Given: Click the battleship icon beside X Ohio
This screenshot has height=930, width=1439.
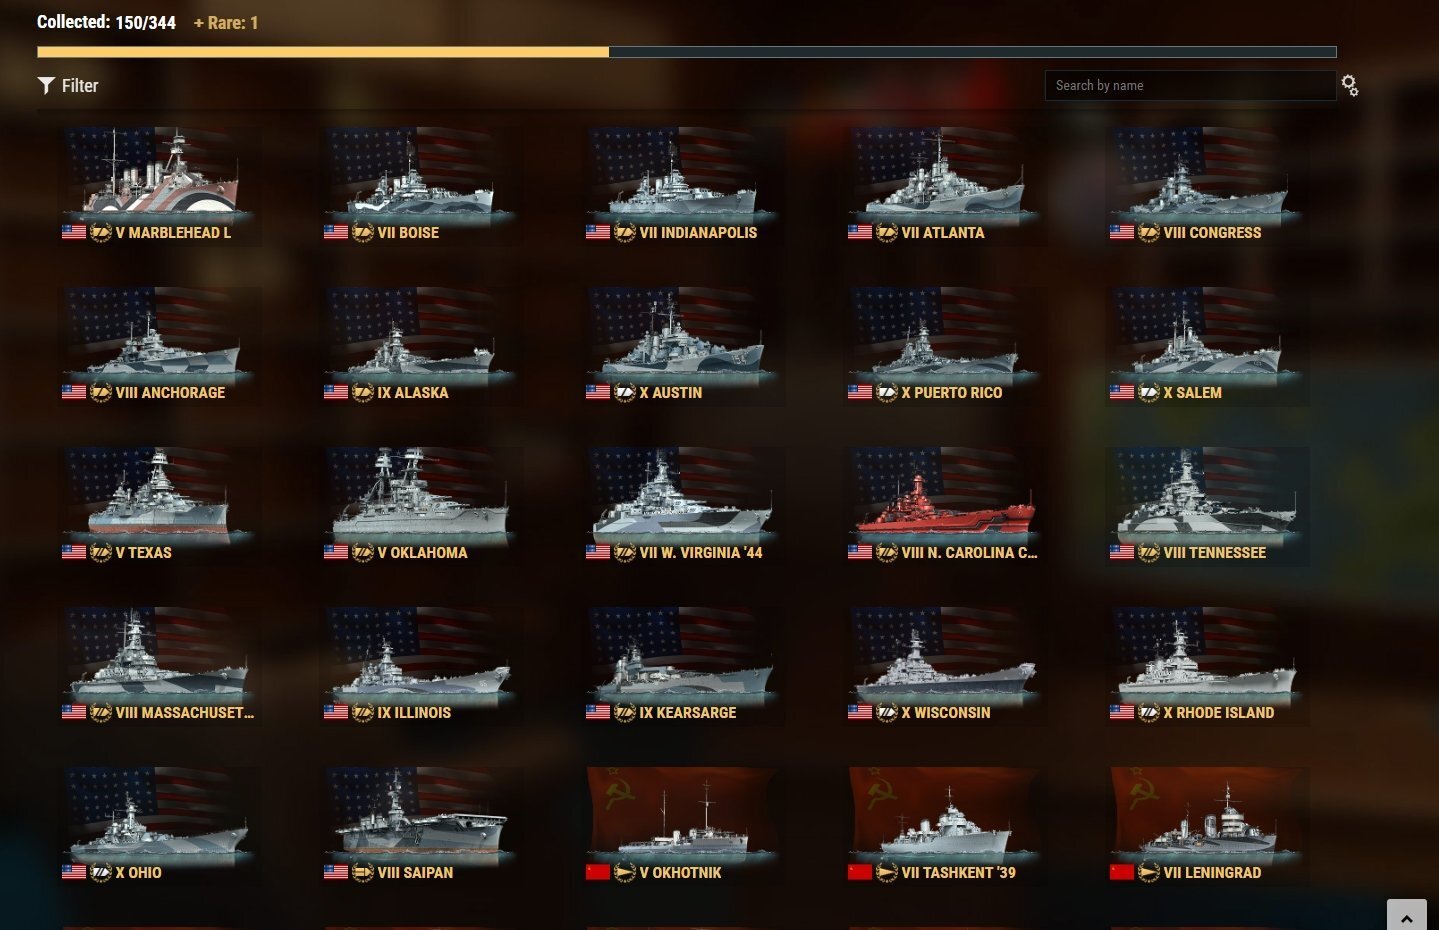Looking at the screenshot, I should 101,873.
